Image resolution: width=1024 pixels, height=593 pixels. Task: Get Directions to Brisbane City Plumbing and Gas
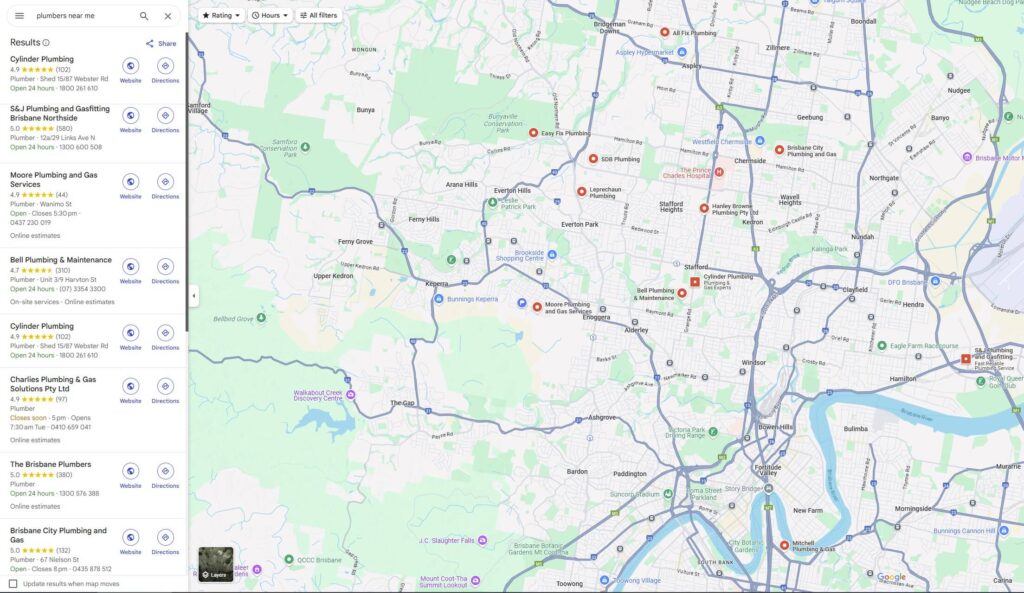tap(165, 541)
